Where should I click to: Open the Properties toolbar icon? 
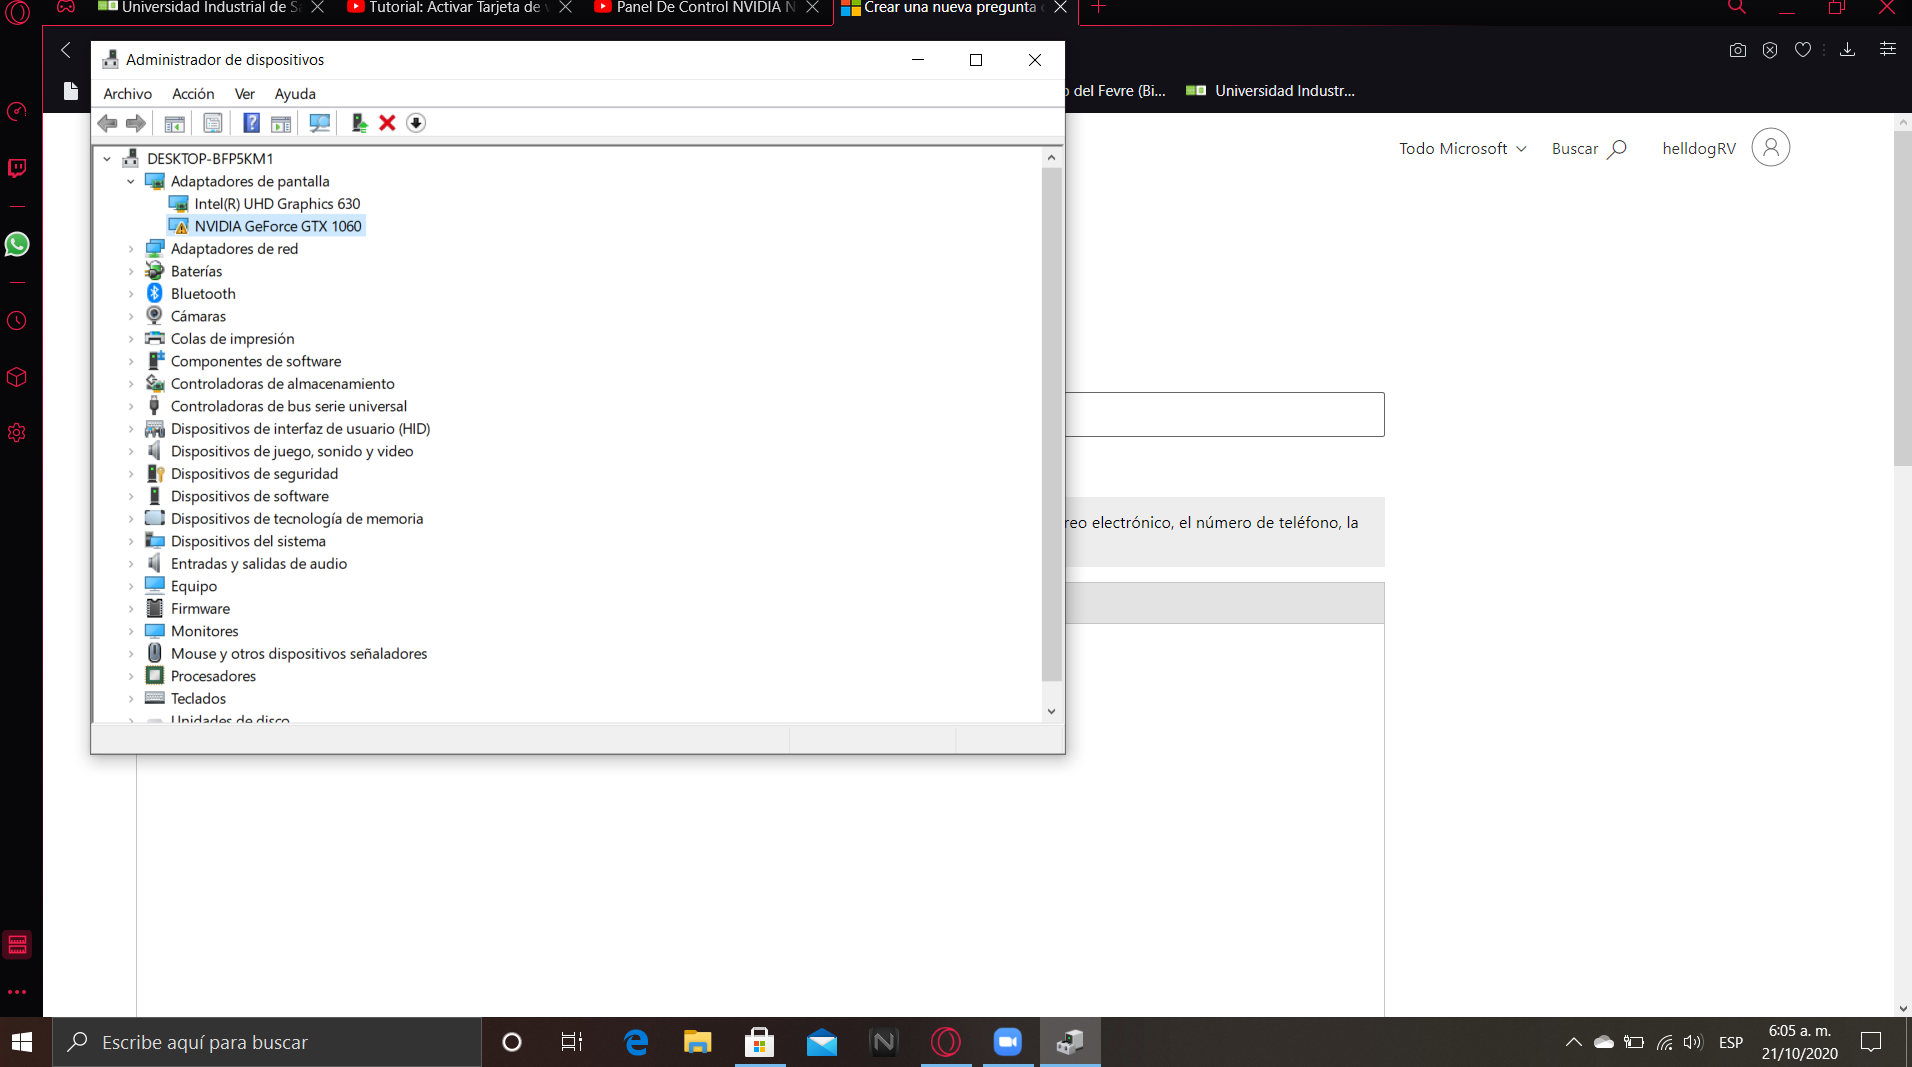coord(213,123)
